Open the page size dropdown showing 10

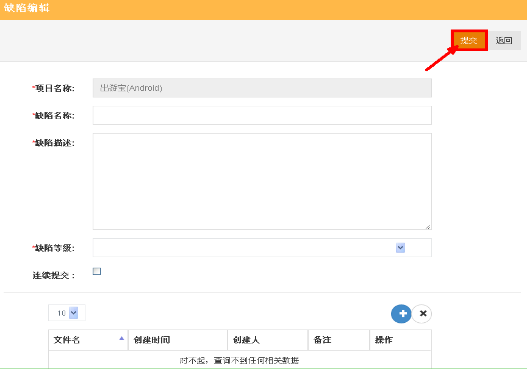click(x=67, y=313)
